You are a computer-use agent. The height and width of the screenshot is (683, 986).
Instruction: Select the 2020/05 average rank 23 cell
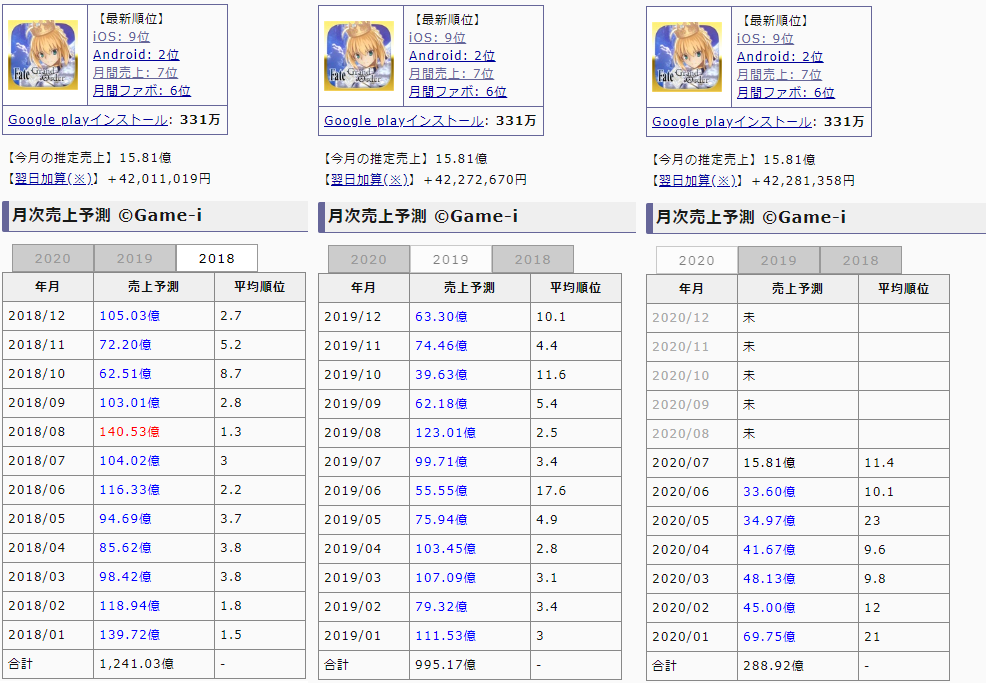tap(904, 521)
